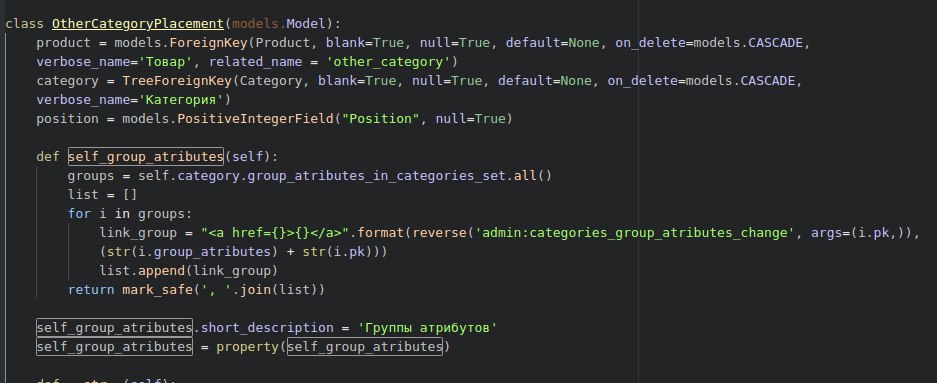Click the PositiveIntegerField method name
Viewport: 937px width, 383px height.
pos(255,119)
